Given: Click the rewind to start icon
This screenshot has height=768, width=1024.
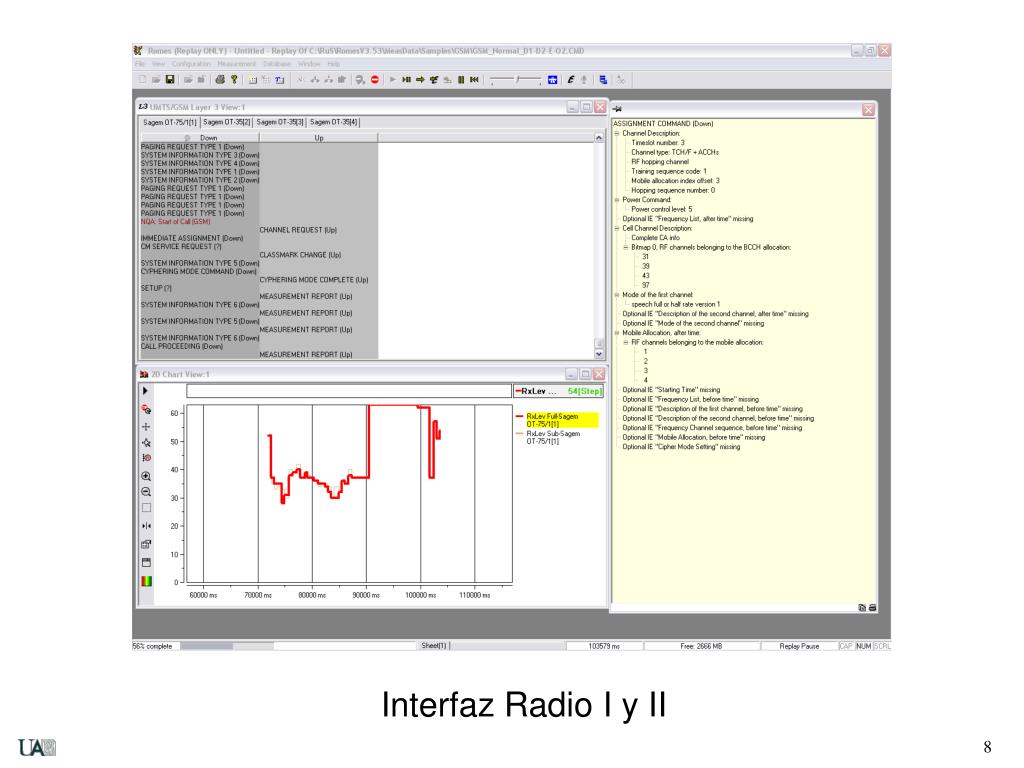Looking at the screenshot, I should click(474, 80).
